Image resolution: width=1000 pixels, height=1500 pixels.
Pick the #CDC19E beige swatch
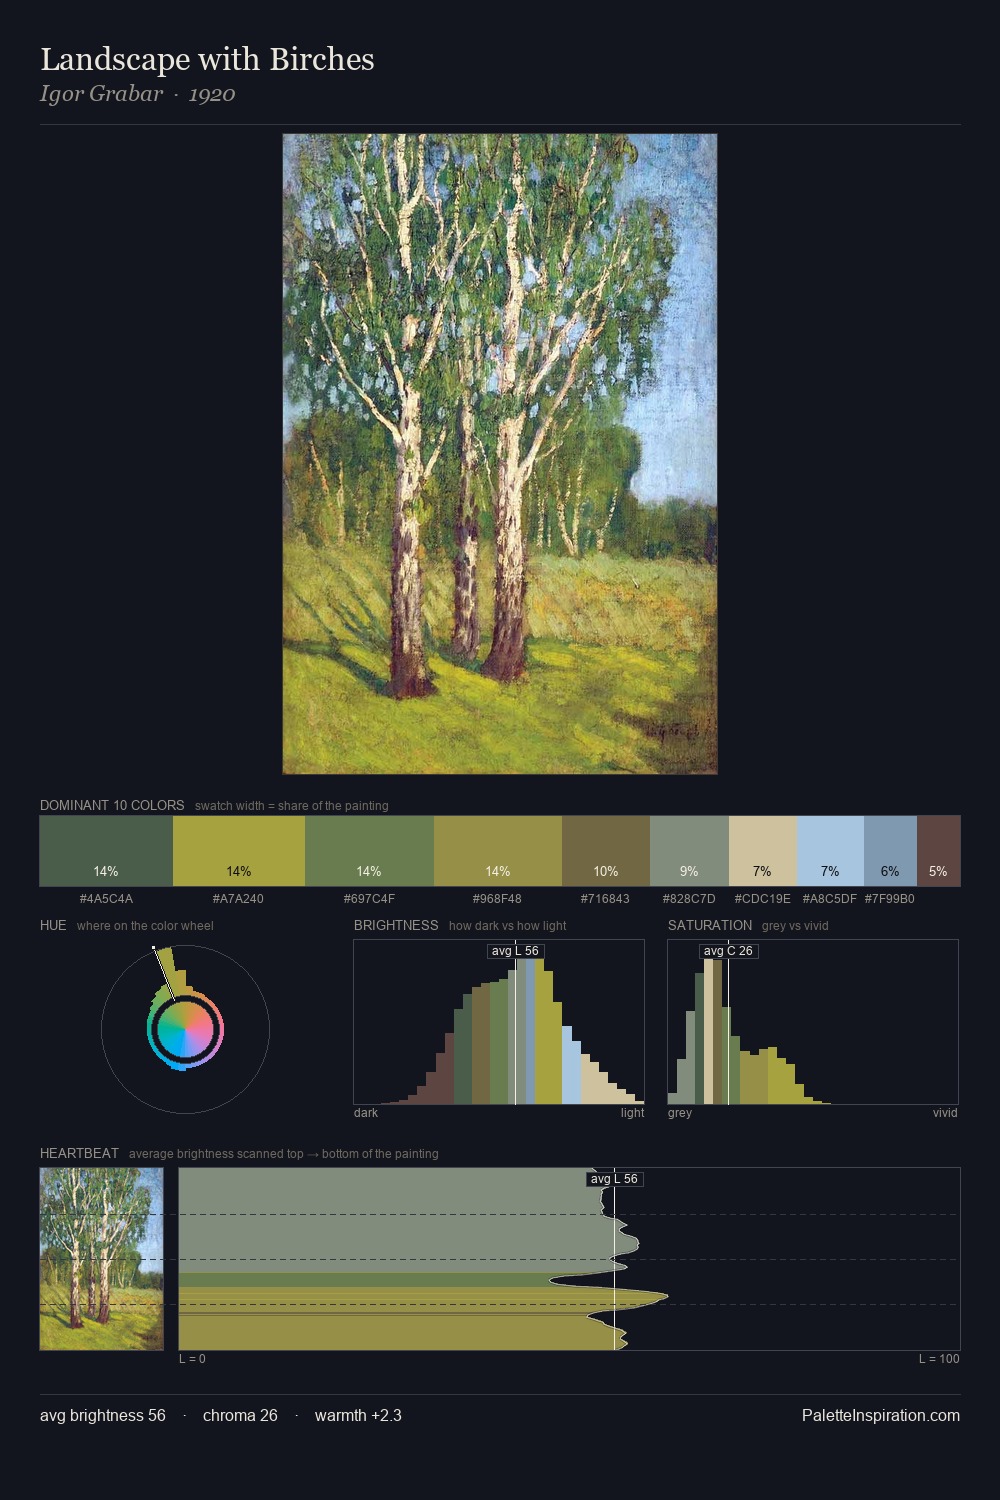pos(763,851)
